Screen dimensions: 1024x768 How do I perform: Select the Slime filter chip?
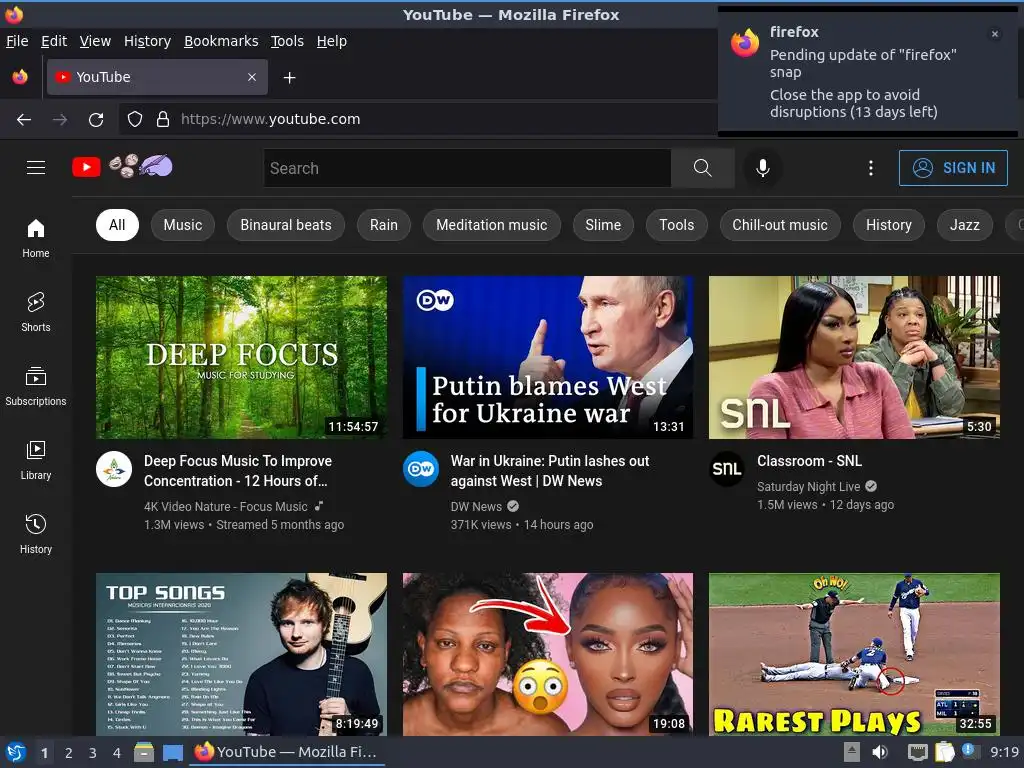(603, 225)
